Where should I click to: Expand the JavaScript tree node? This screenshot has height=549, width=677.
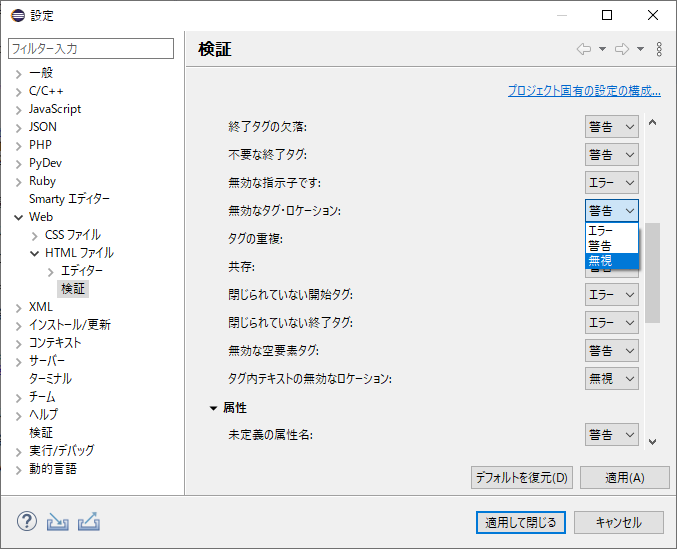(19, 110)
